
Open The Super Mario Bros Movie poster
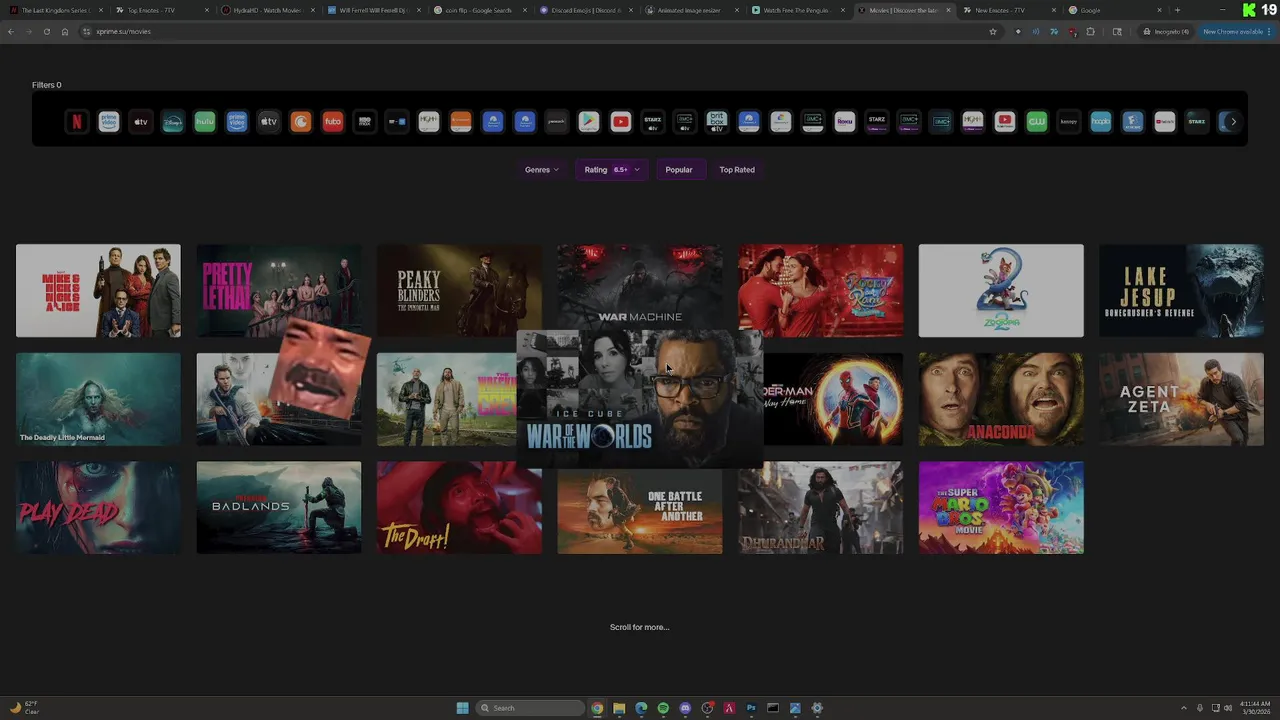pyautogui.click(x=1001, y=507)
